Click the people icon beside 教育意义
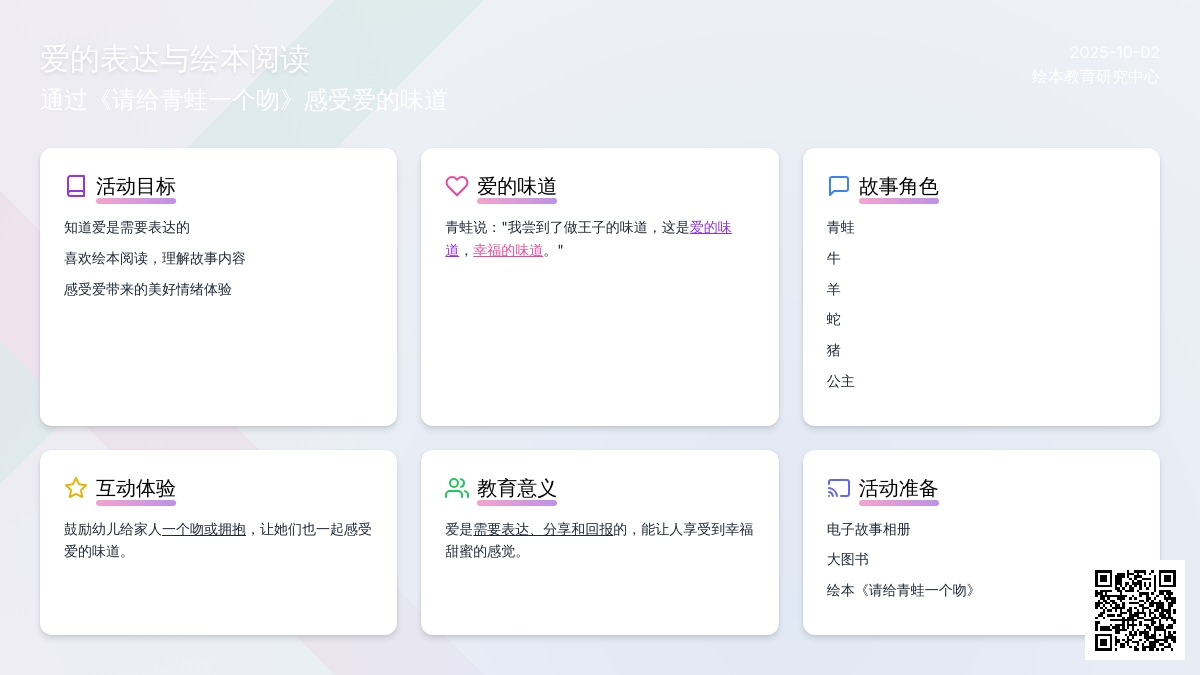 click(x=457, y=488)
